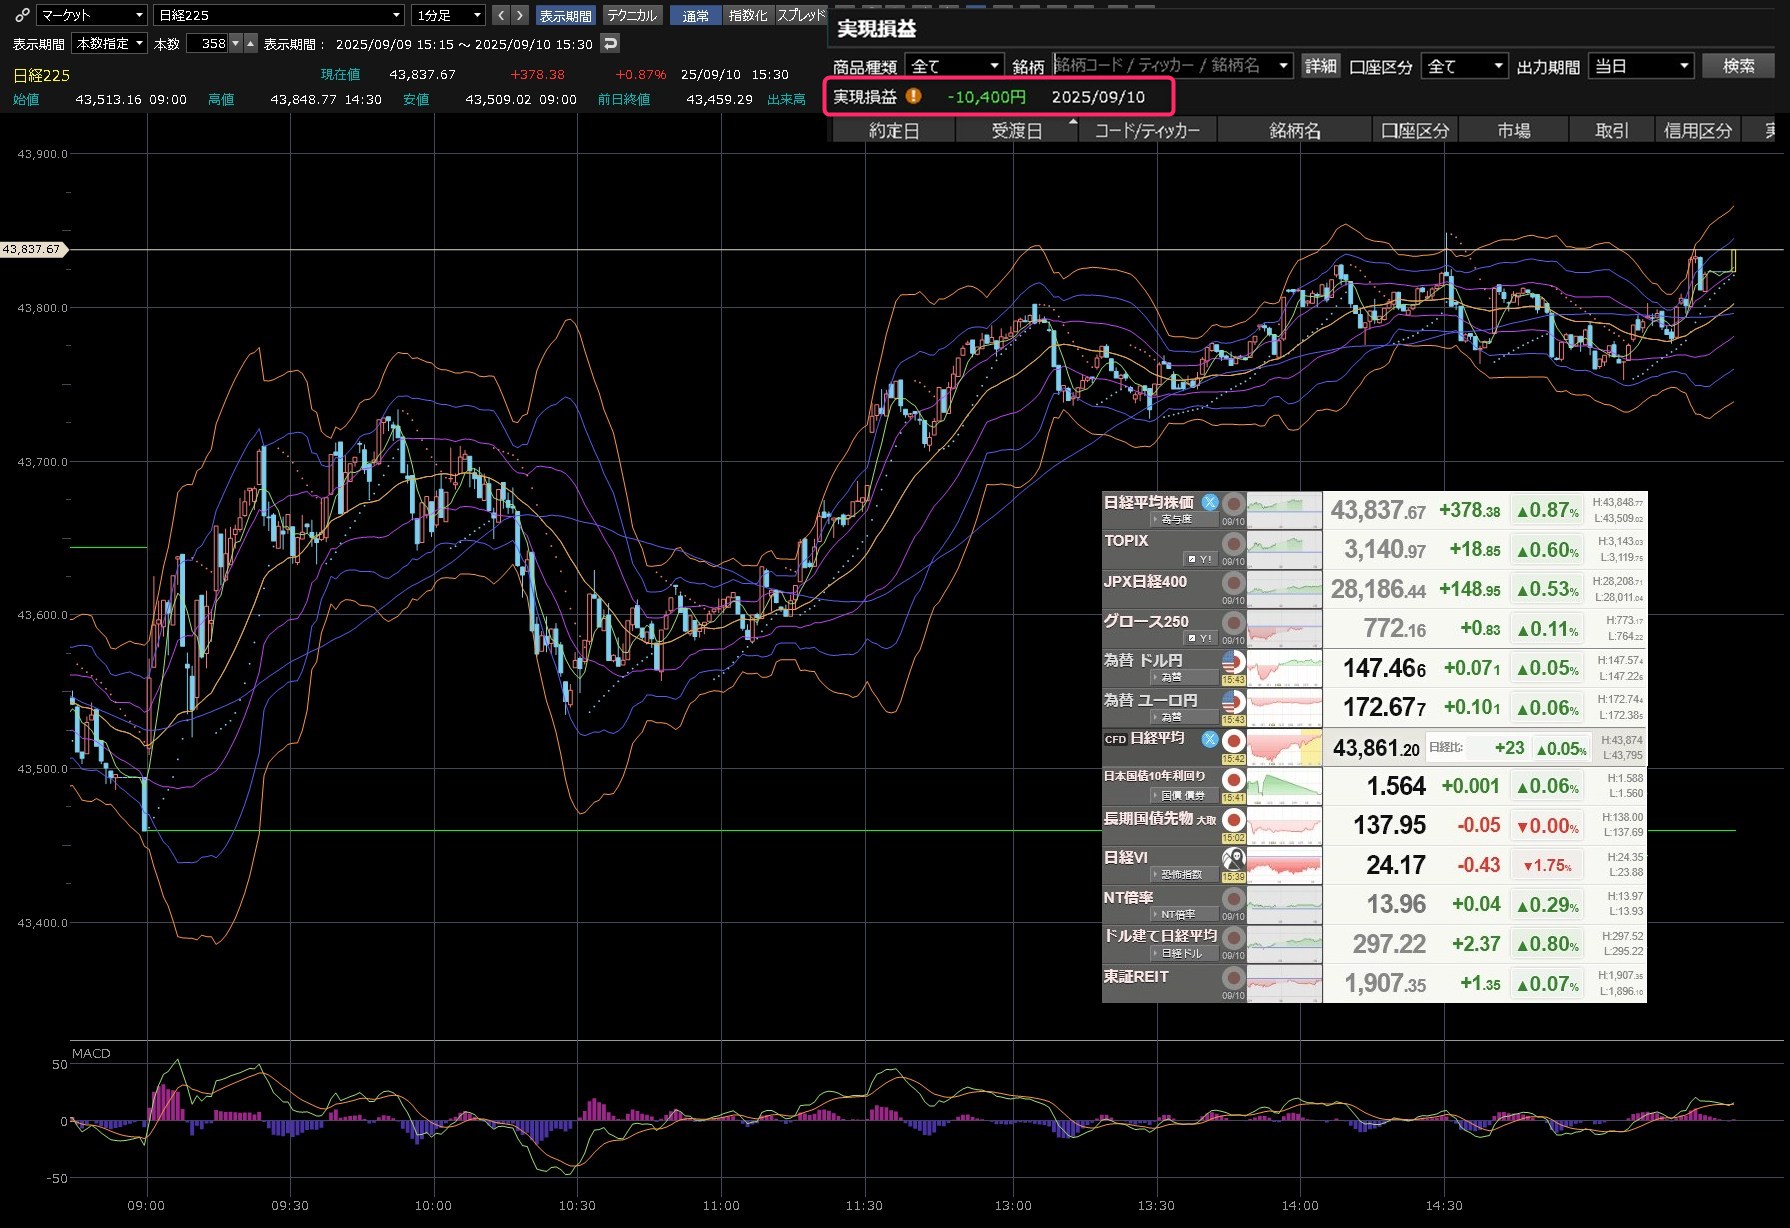Click the 寄与度 link under 日経平均株価
Screen dimensions: 1790x1228
[x=1183, y=519]
